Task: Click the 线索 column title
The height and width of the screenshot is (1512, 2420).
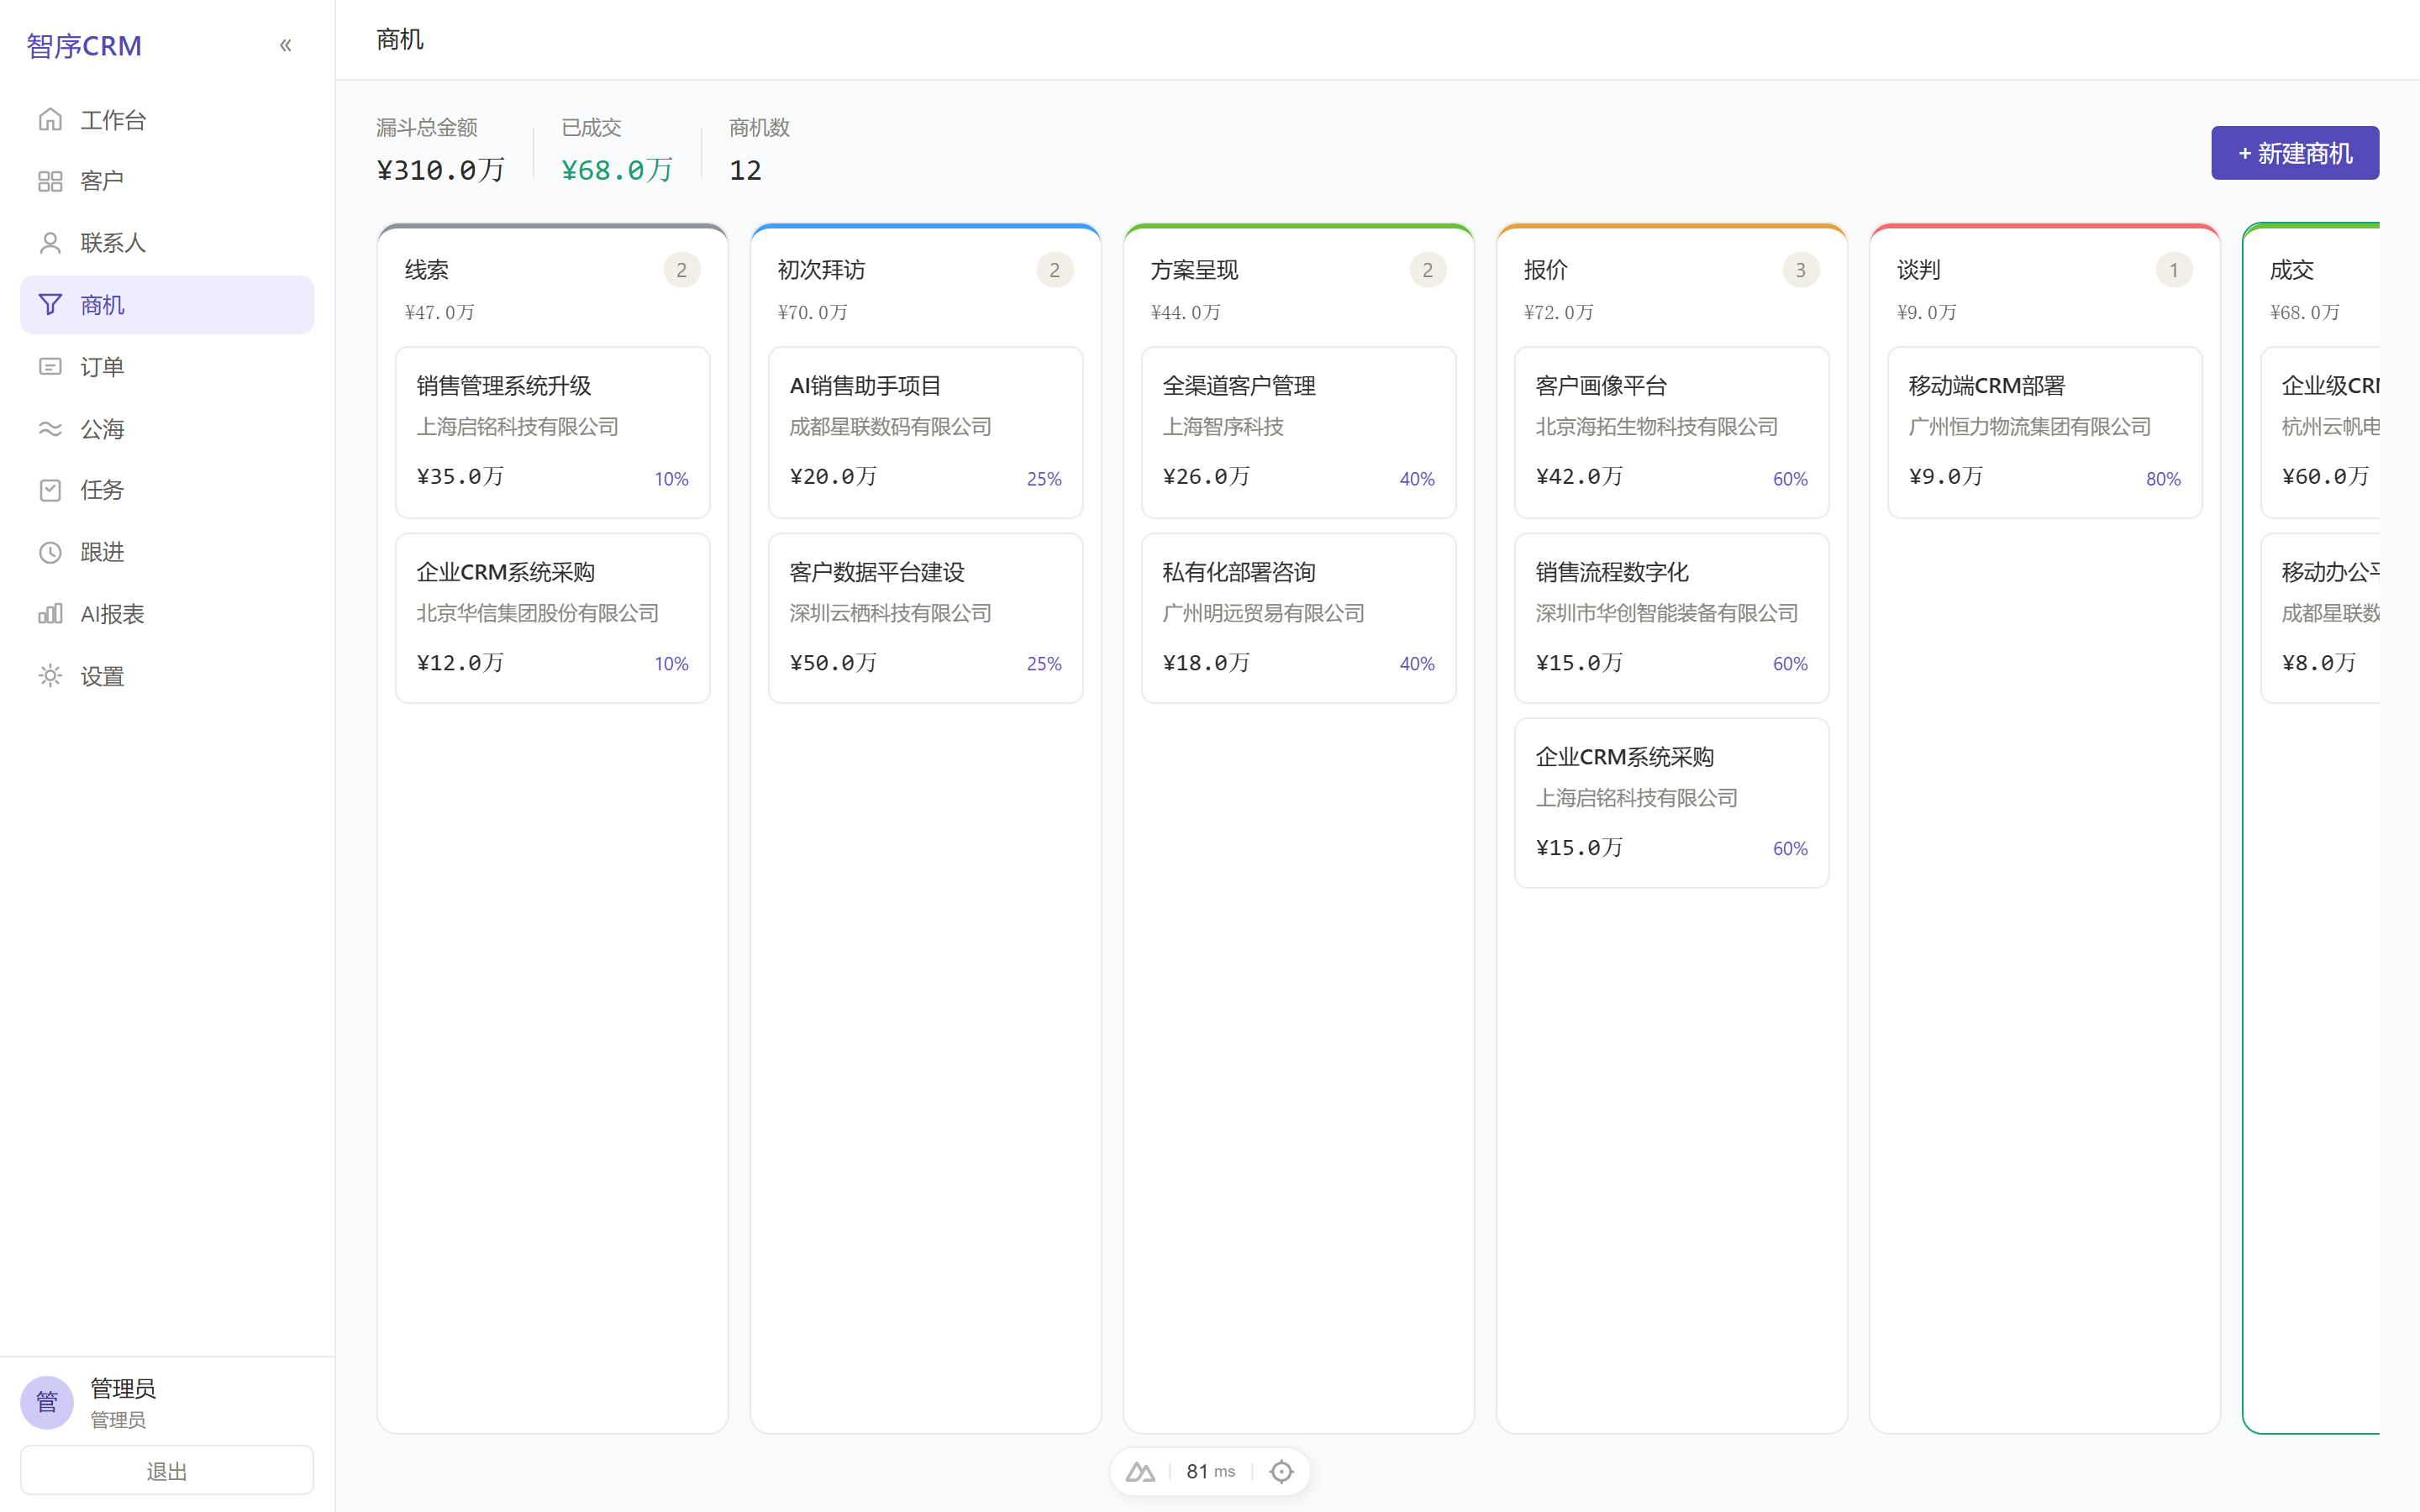Action: 427,270
